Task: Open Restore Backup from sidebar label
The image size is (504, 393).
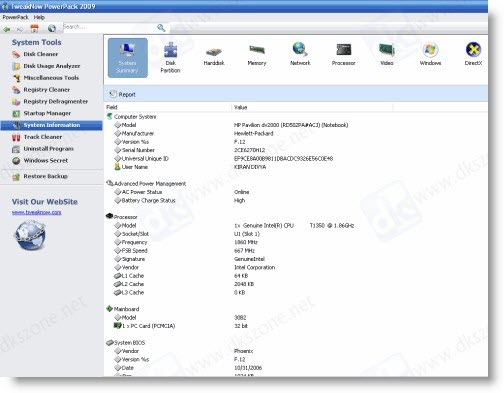Action: pyautogui.click(x=45, y=176)
